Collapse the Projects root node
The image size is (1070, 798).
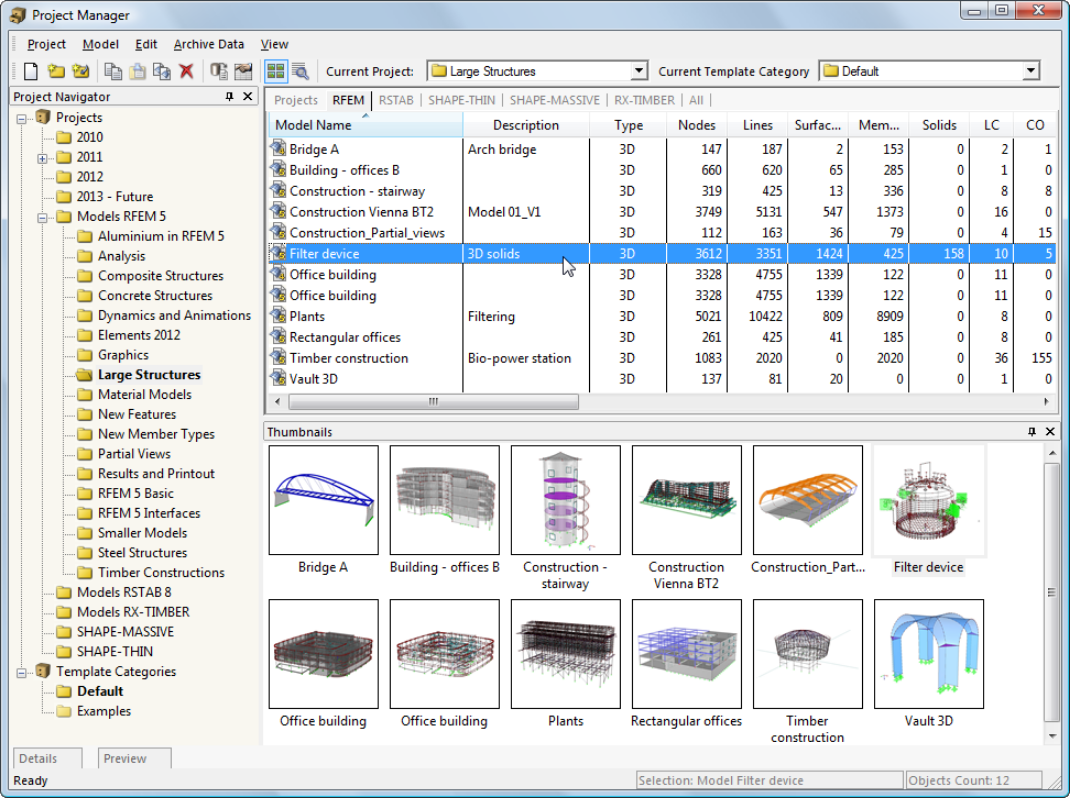[x=22, y=119]
